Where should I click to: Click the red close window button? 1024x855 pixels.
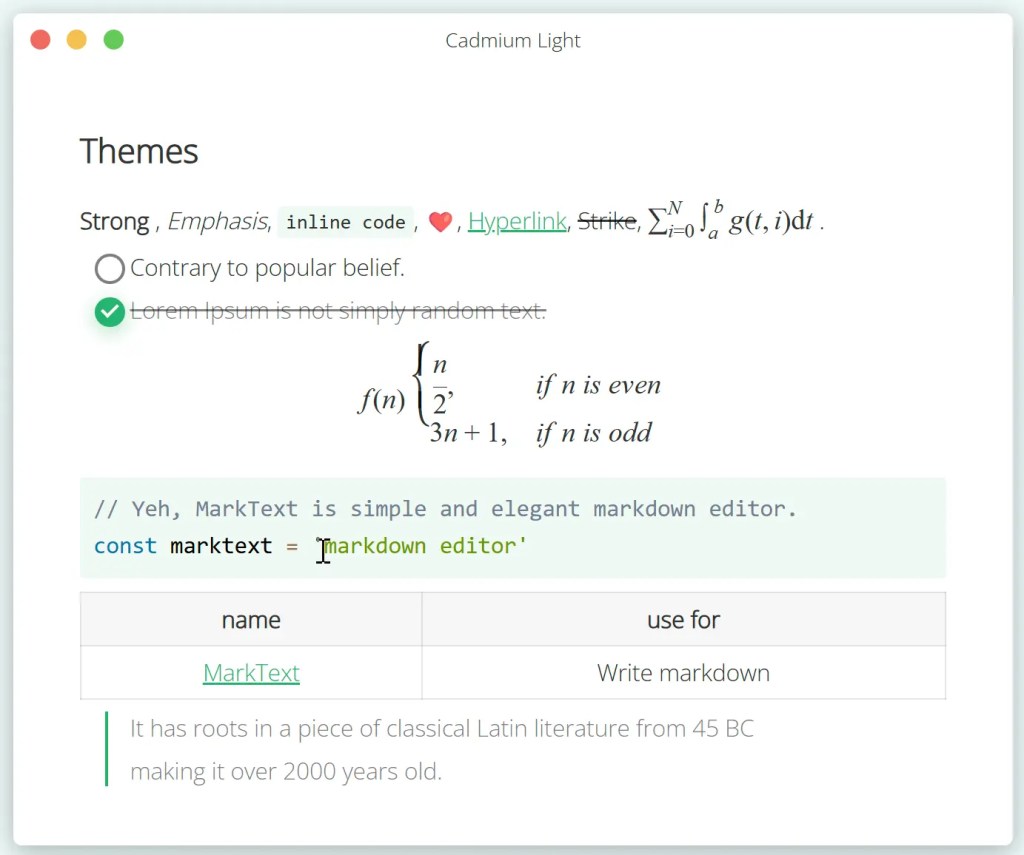[x=40, y=40]
